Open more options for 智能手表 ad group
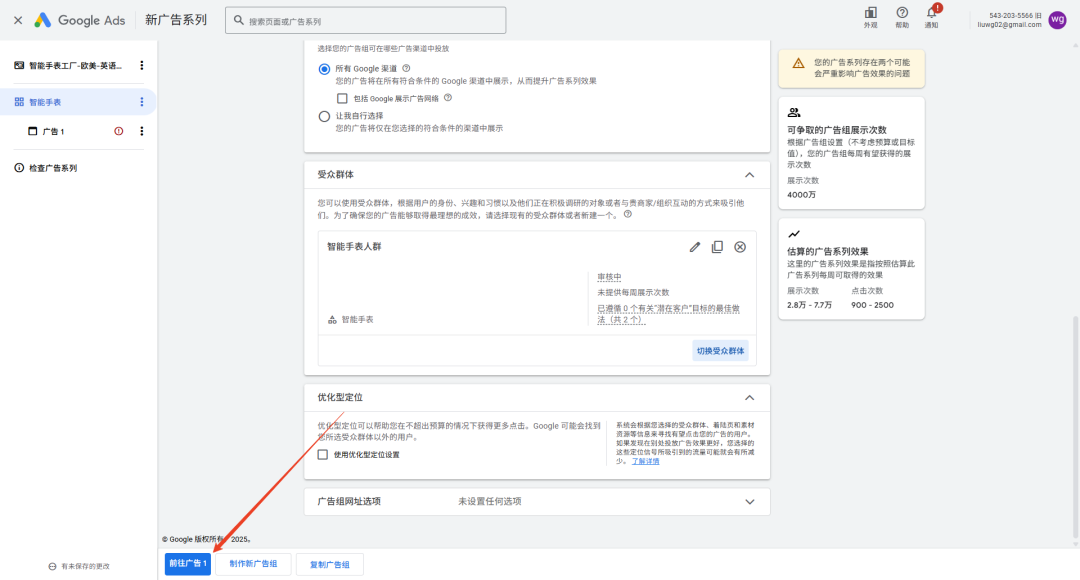Screen dimensions: 1080x580 [141, 102]
